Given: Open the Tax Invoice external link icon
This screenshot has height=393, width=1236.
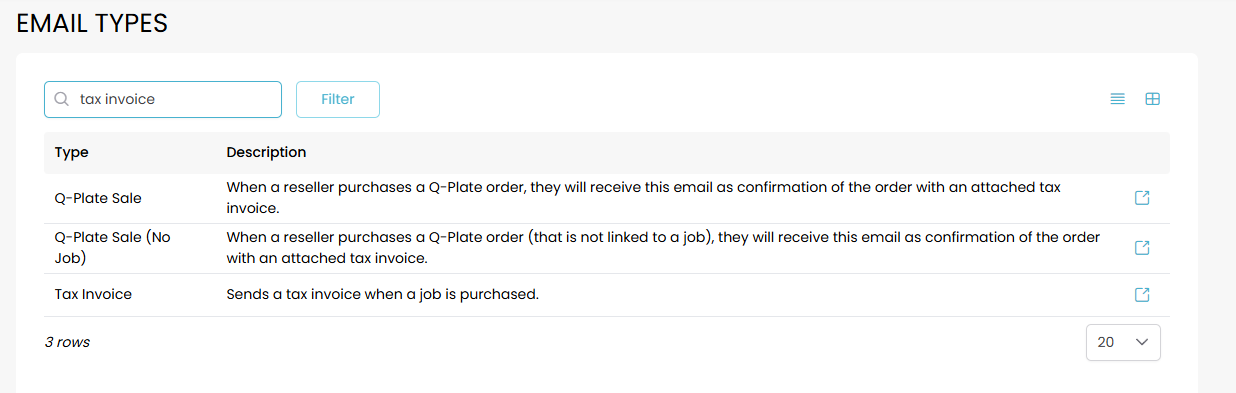Looking at the screenshot, I should (x=1142, y=295).
